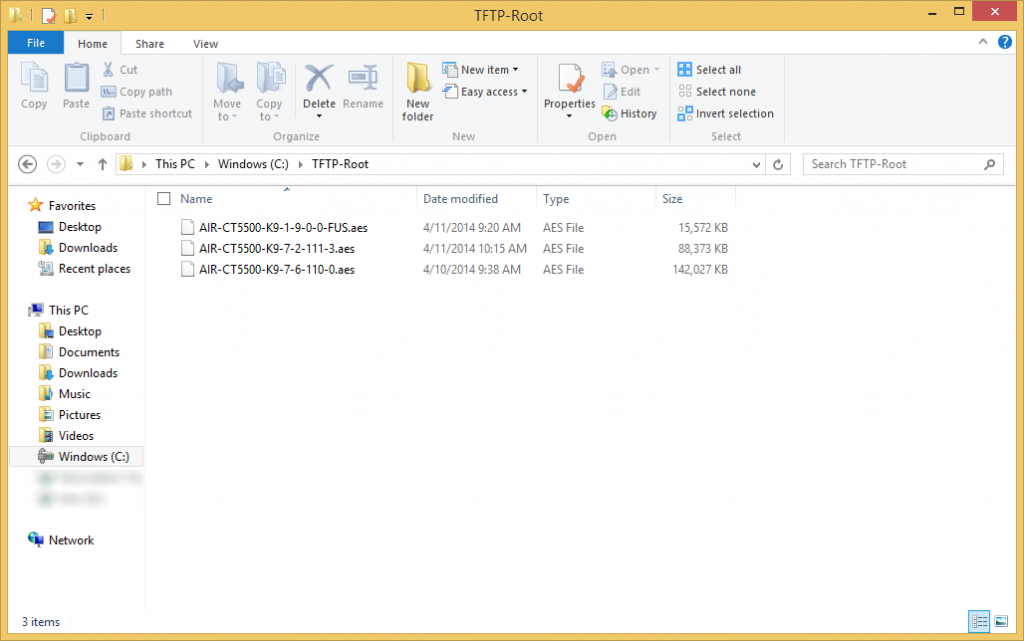Click the Copy icon in the ribbon
This screenshot has height=641, width=1024.
coord(34,88)
